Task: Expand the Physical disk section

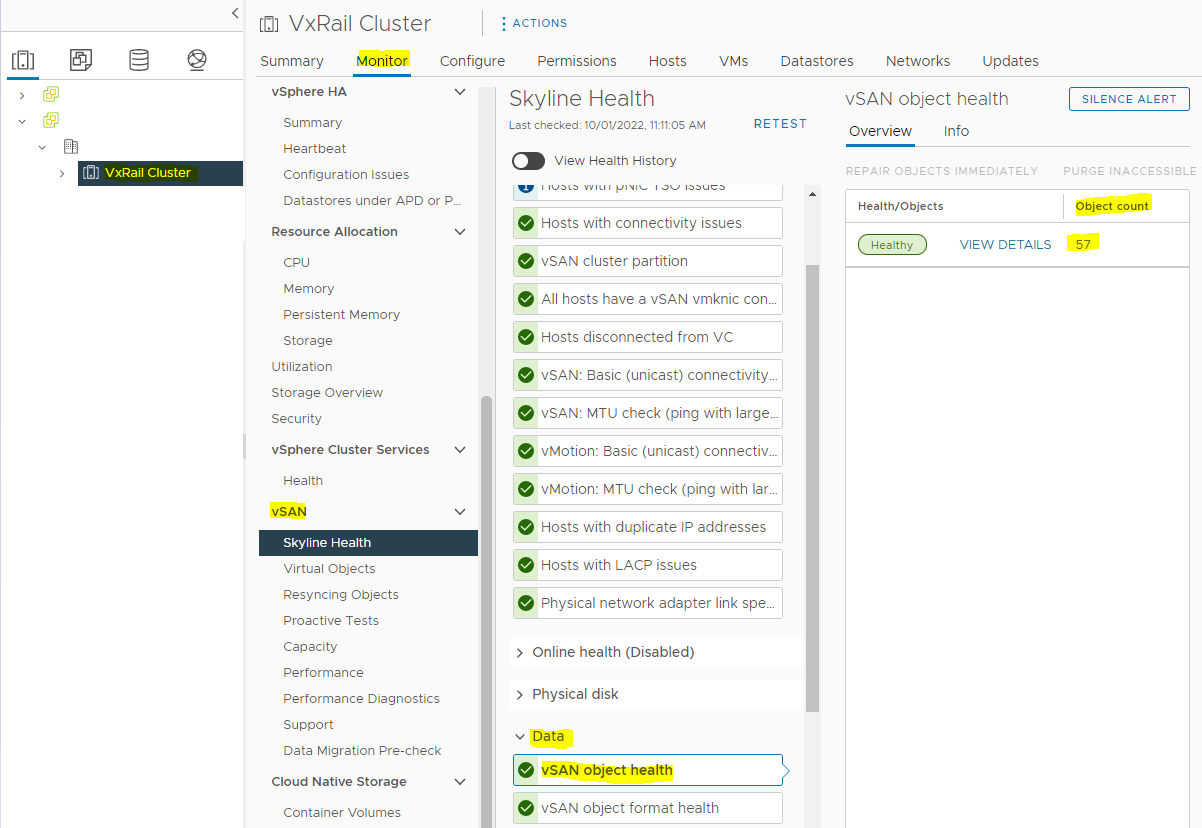Action: pos(520,693)
